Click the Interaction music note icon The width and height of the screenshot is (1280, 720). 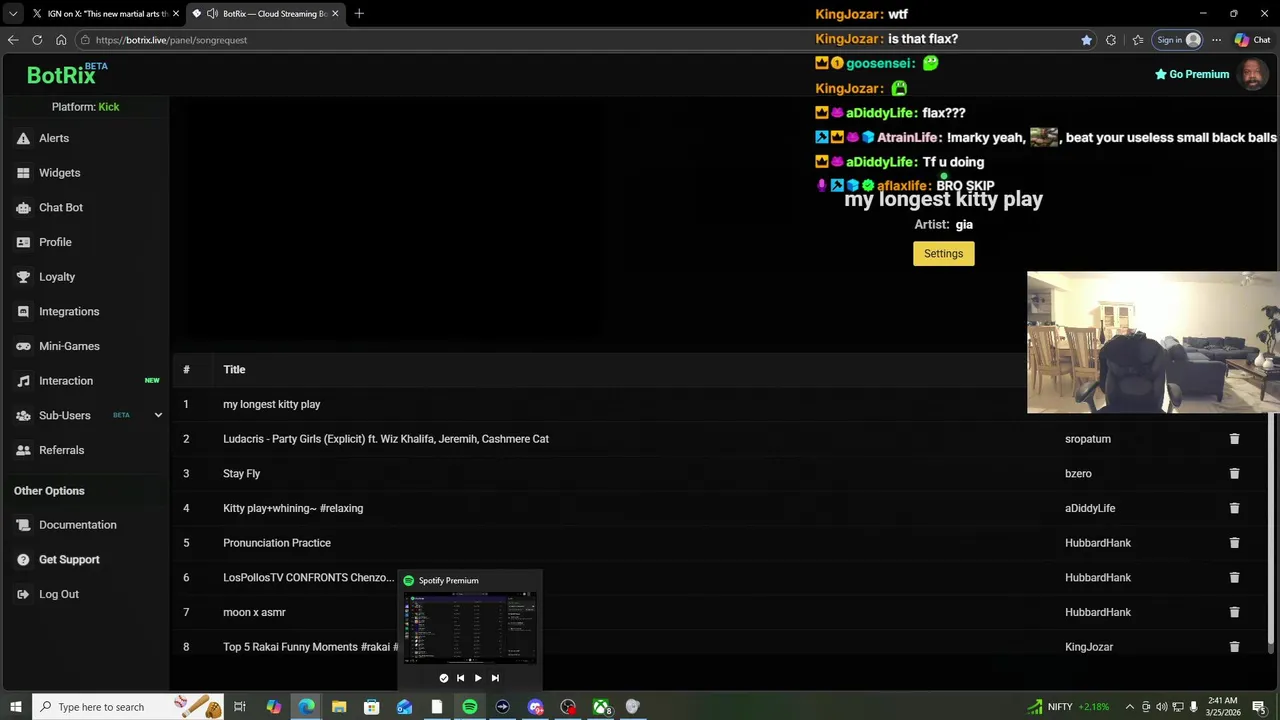(23, 381)
